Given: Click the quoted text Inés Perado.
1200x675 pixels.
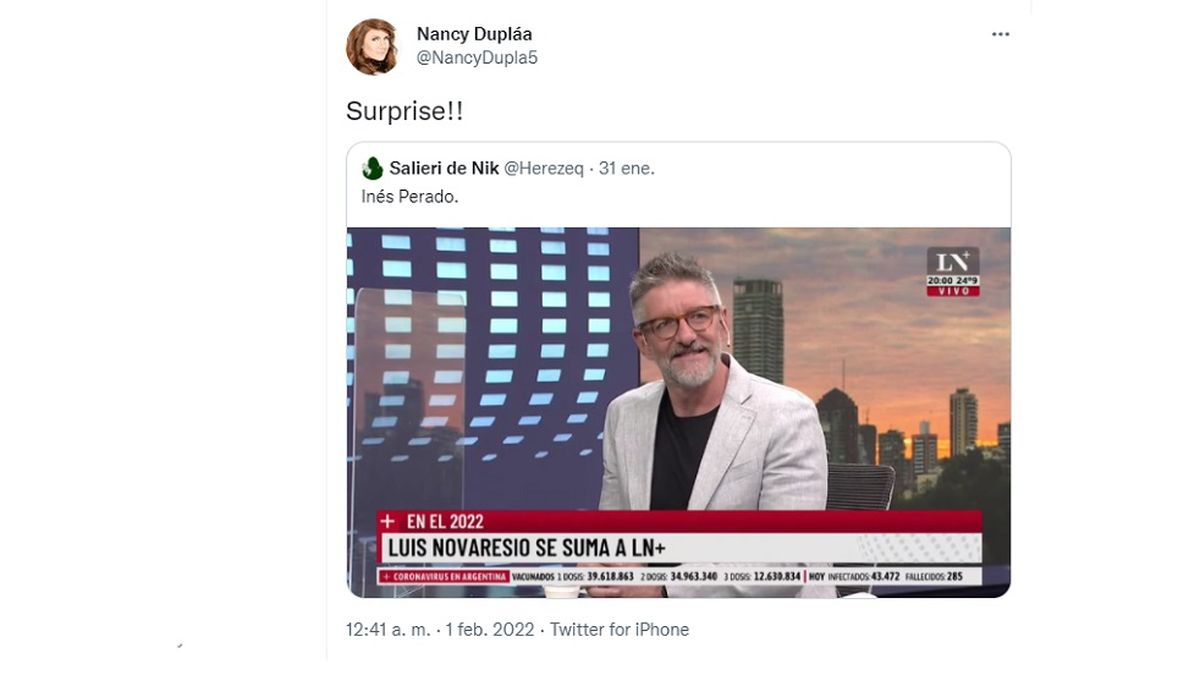Looking at the screenshot, I should click(x=410, y=197).
